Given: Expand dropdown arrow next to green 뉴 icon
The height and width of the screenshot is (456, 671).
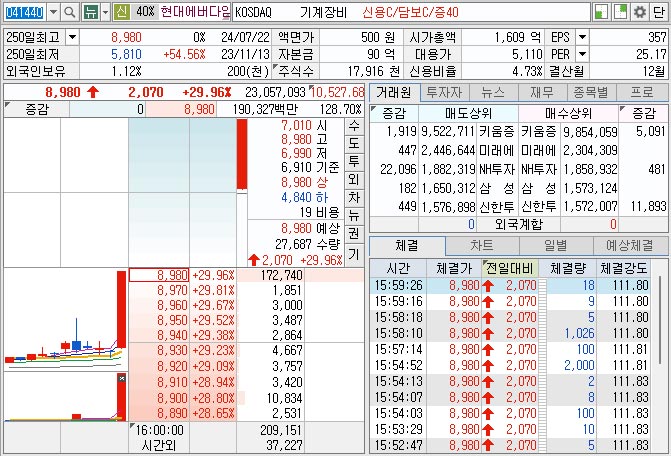Looking at the screenshot, I should 105,12.
